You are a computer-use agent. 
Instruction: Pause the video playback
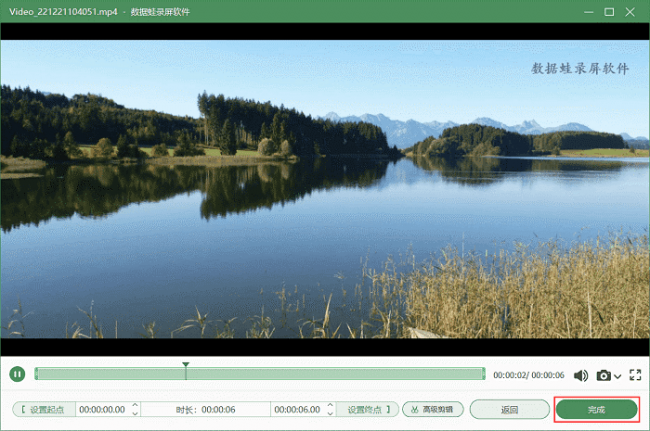point(17,374)
